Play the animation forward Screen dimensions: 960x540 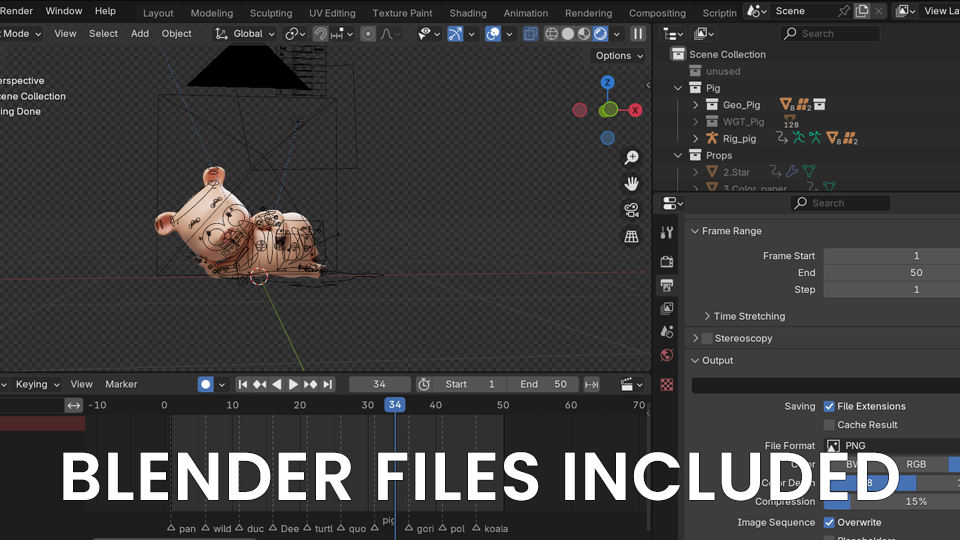293,384
